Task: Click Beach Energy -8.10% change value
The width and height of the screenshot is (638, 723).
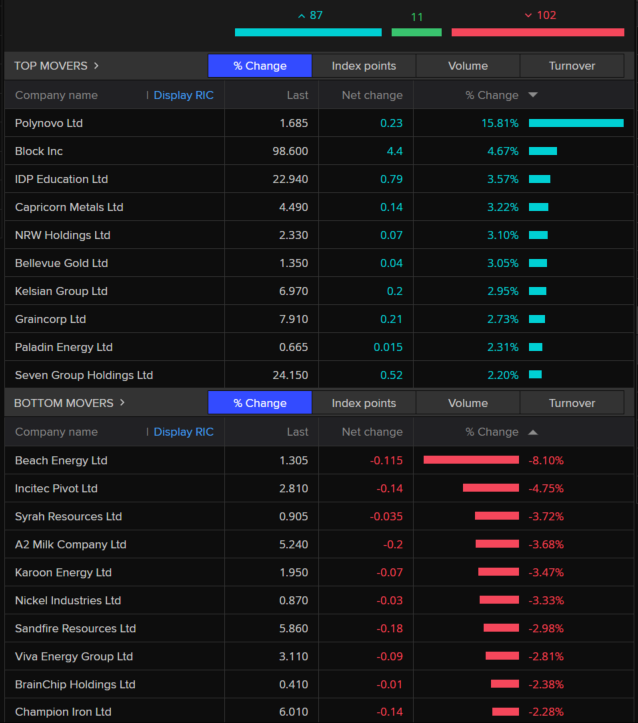Action: coord(546,460)
